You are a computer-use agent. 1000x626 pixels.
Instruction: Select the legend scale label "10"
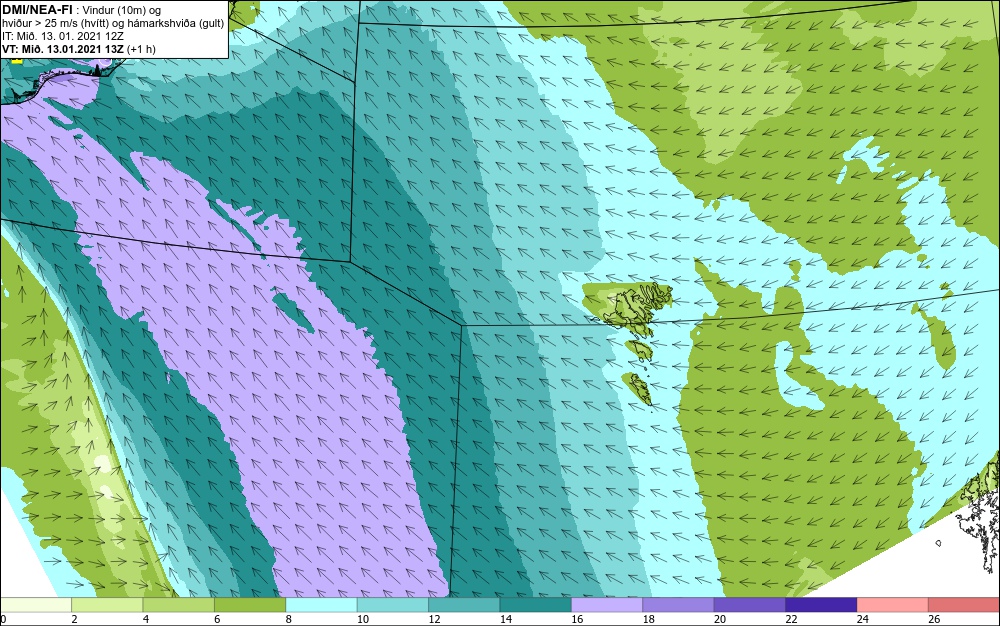(363, 619)
